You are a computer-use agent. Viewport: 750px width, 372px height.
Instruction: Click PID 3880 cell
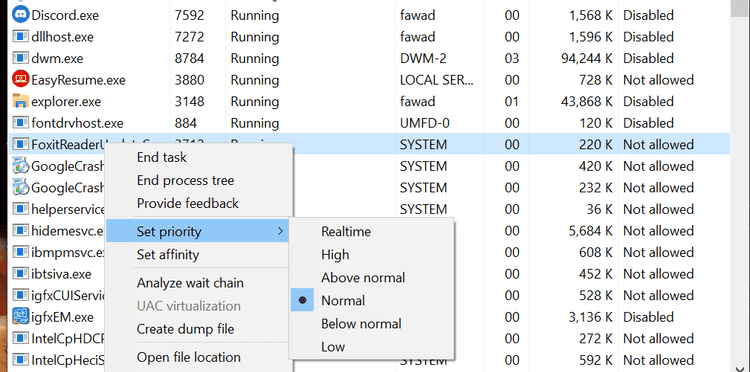[x=189, y=80]
